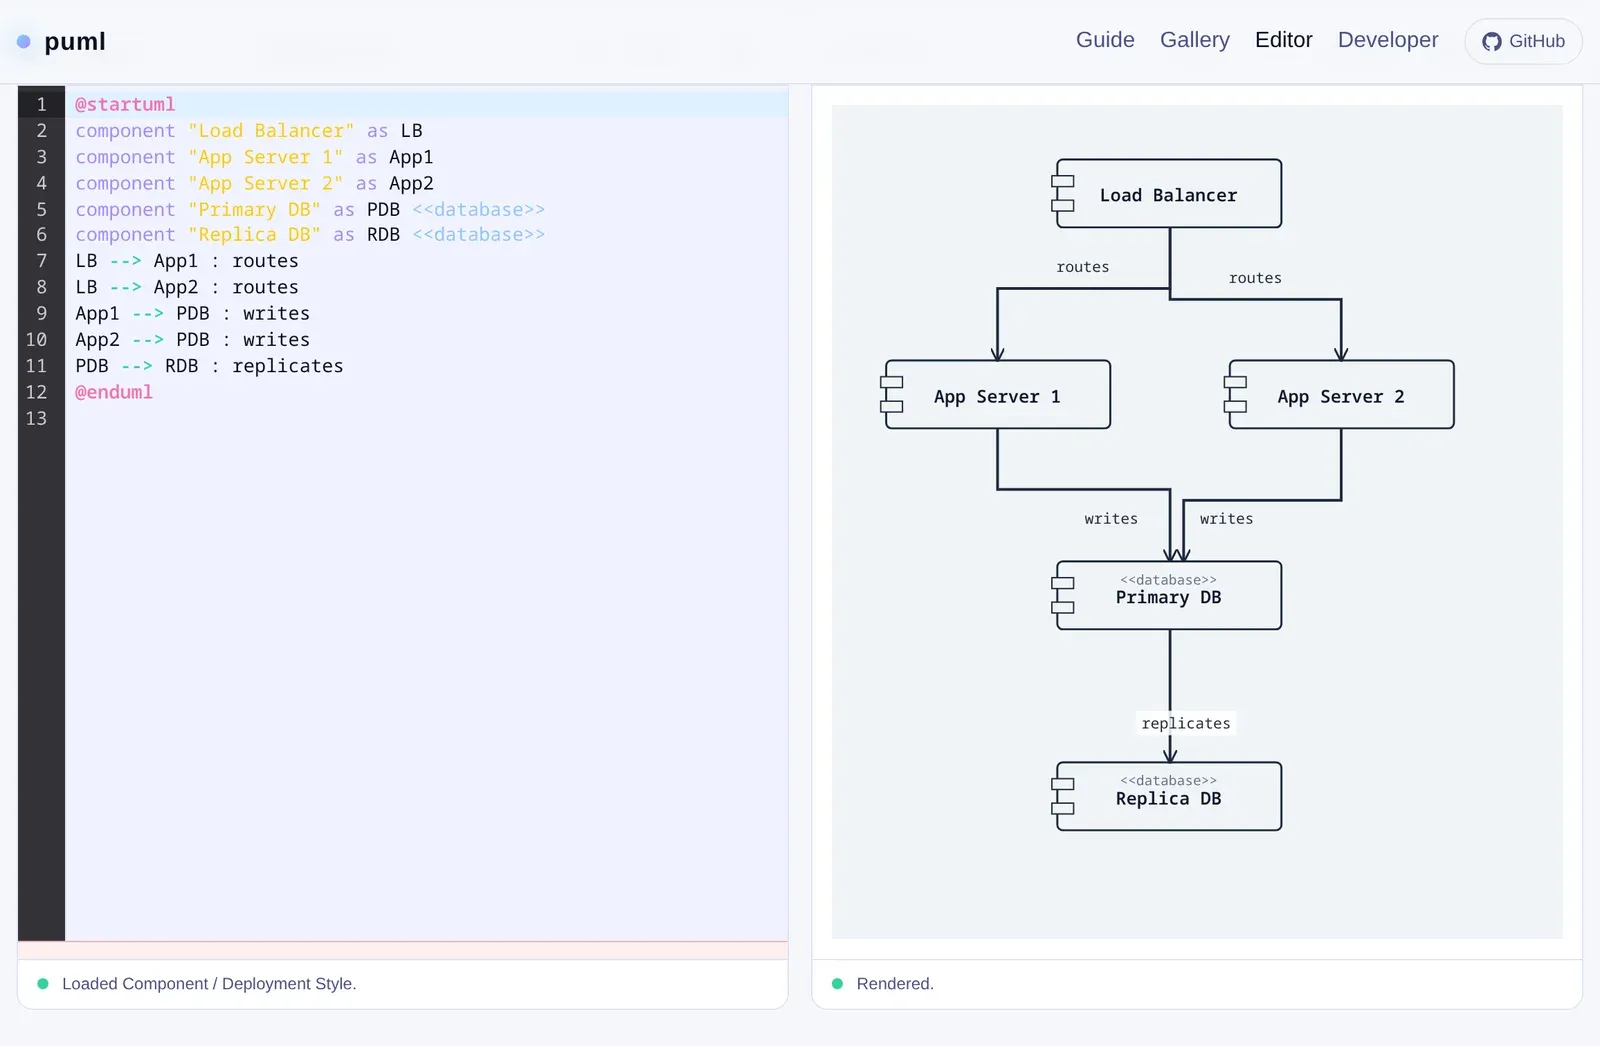Click green status dot beside Loaded message
The width and height of the screenshot is (1600, 1046).
[43, 984]
